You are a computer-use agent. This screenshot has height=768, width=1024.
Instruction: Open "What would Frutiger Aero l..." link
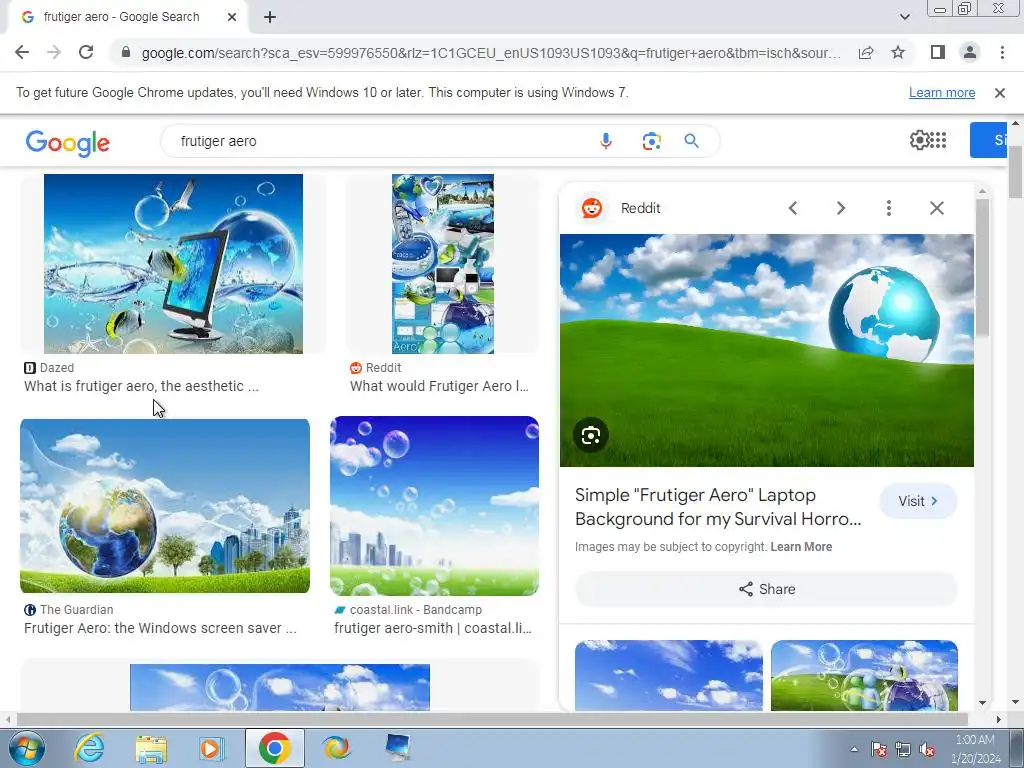pos(440,386)
